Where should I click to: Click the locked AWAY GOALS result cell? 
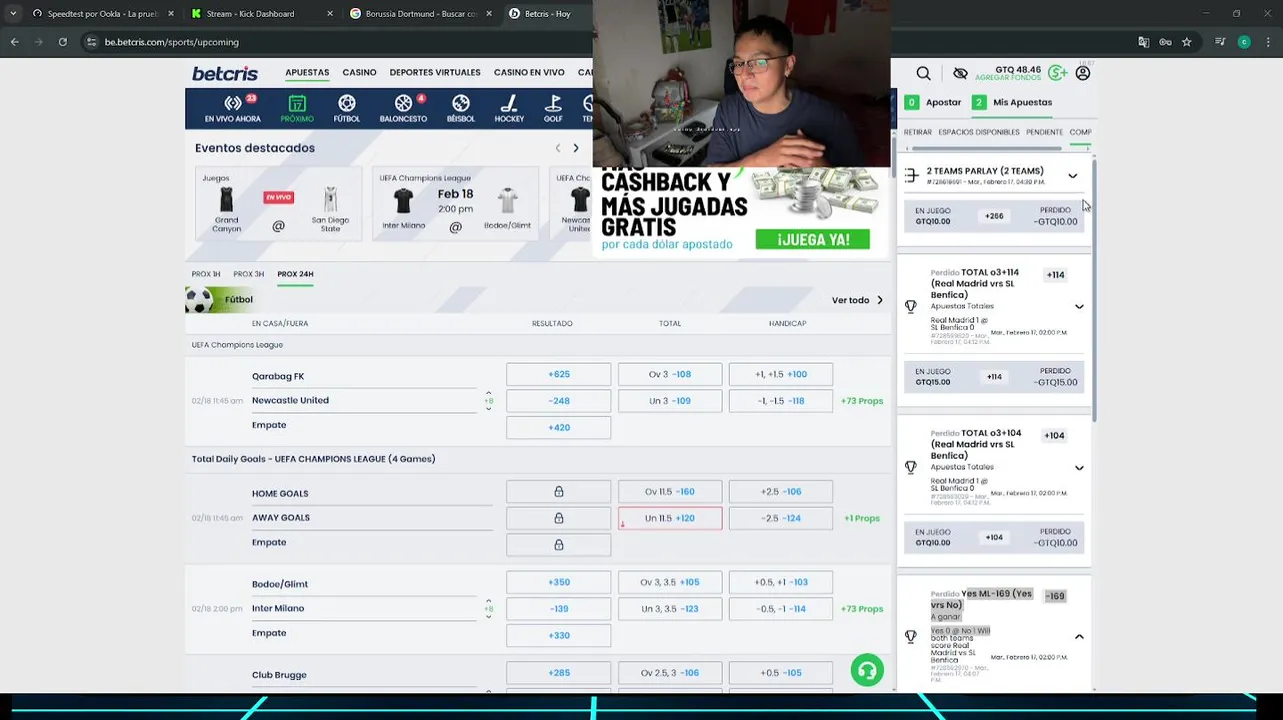[x=558, y=518]
